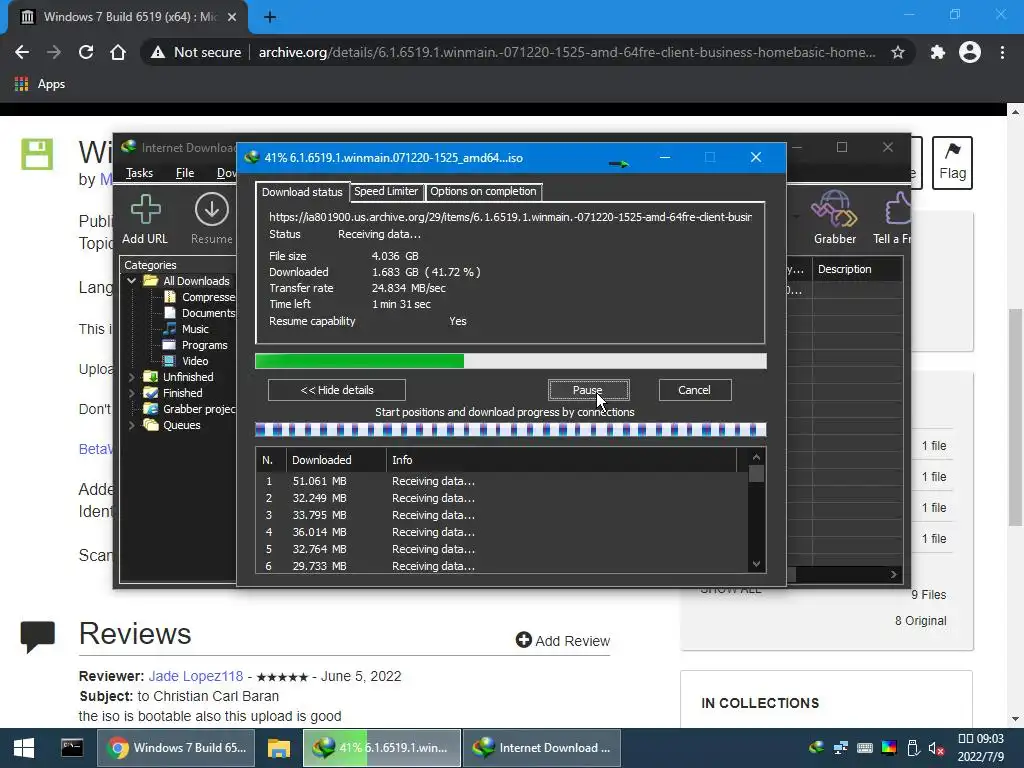1024x768 pixels.
Task: Switch to the Speed Limiter tab
Action: (386, 191)
